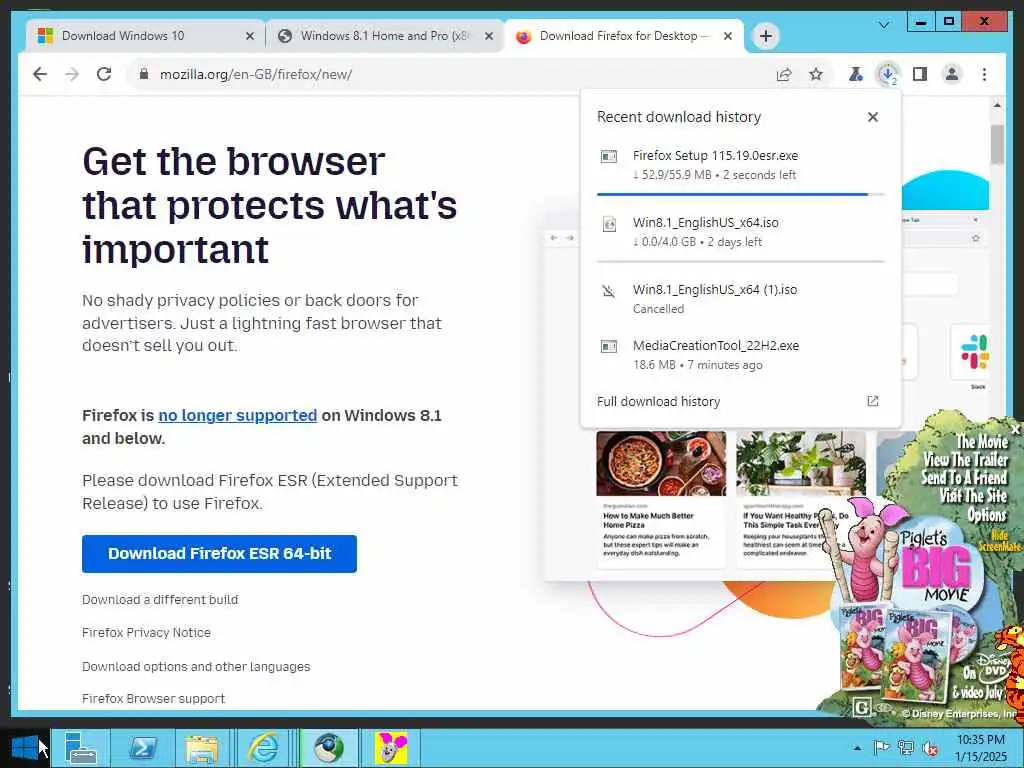Select Firefox Setup 115.19.0esr.exe download entry

tap(741, 165)
